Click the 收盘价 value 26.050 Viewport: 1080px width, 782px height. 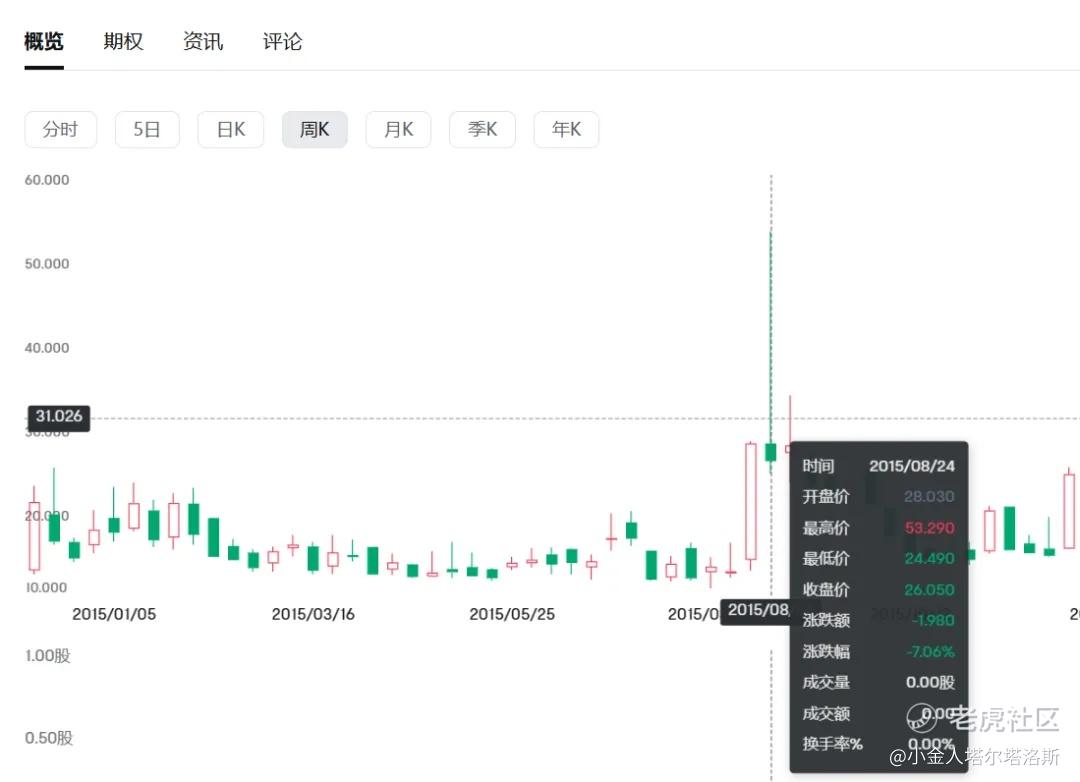[x=929, y=590]
